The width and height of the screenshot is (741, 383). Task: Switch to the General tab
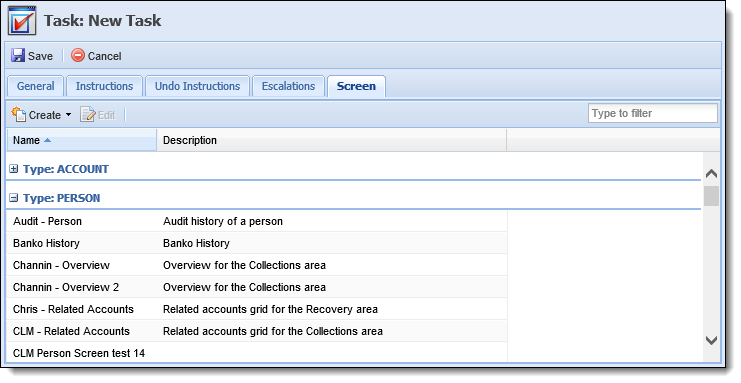click(x=35, y=86)
